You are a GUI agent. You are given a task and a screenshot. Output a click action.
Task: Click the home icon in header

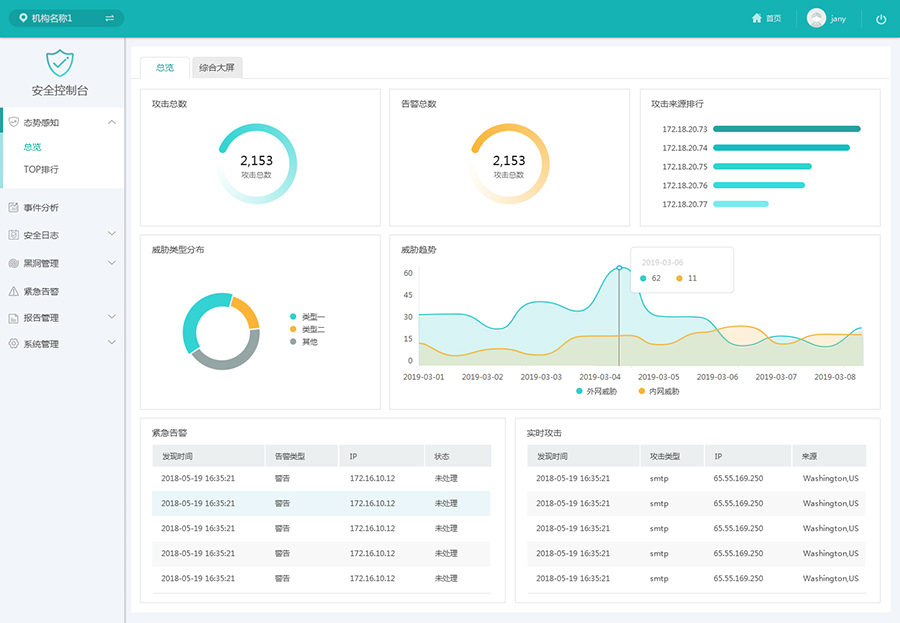[757, 18]
